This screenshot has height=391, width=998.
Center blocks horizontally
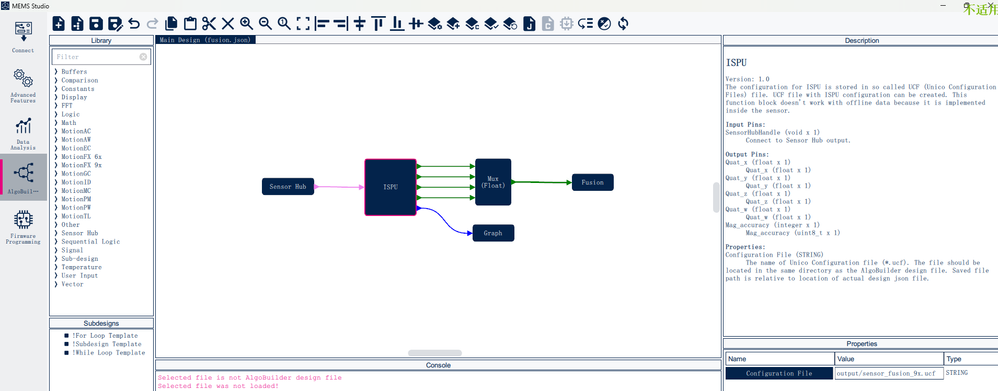tap(416, 24)
